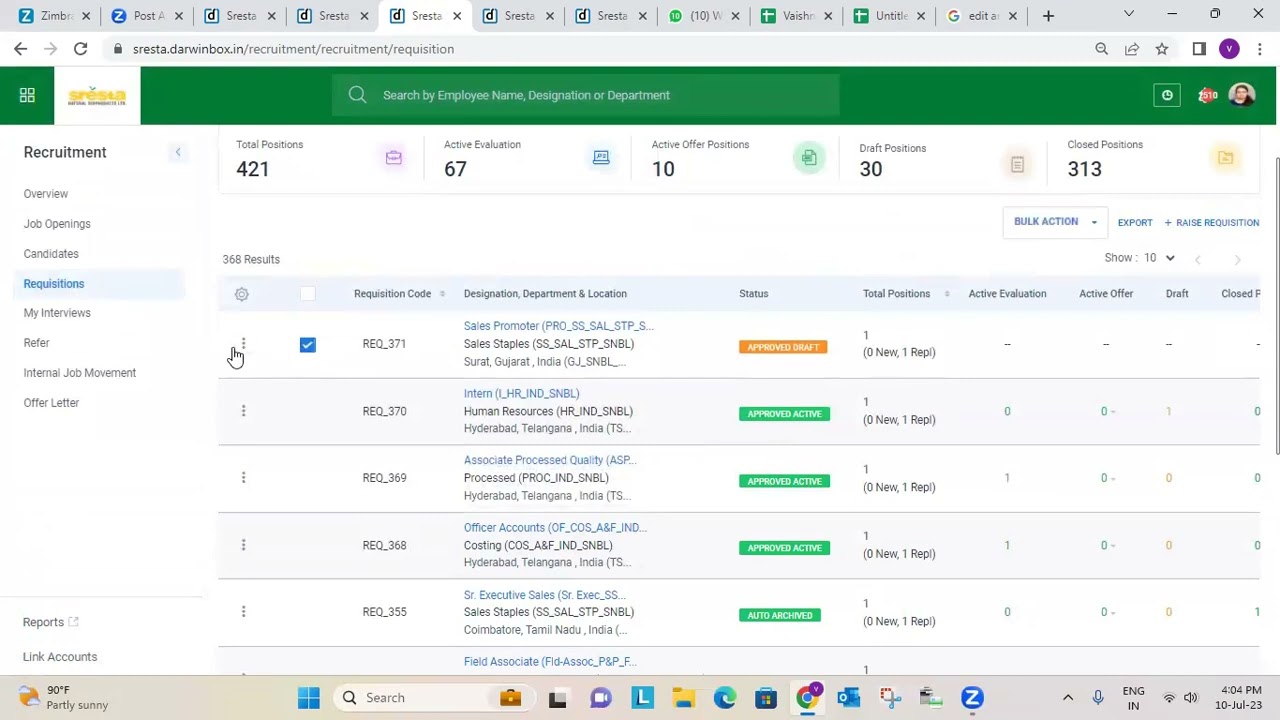Select Requisitions in sidebar
The image size is (1280, 720).
pyautogui.click(x=54, y=284)
